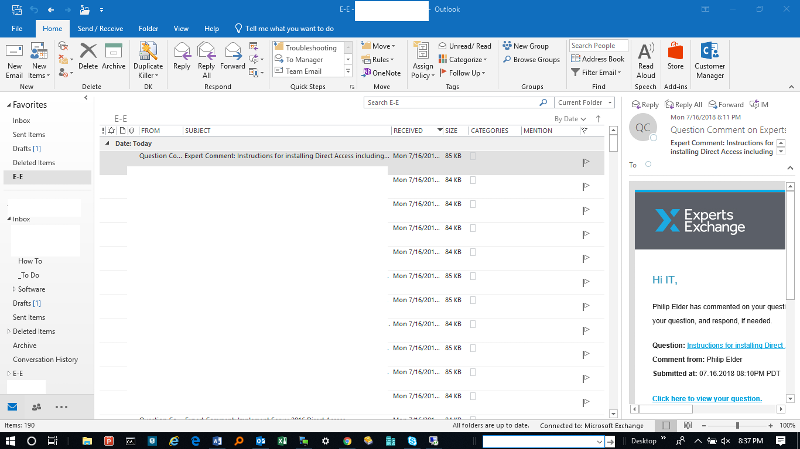This screenshot has width=800, height=449.
Task: Click Tell me what you want to do
Action: pos(284,29)
